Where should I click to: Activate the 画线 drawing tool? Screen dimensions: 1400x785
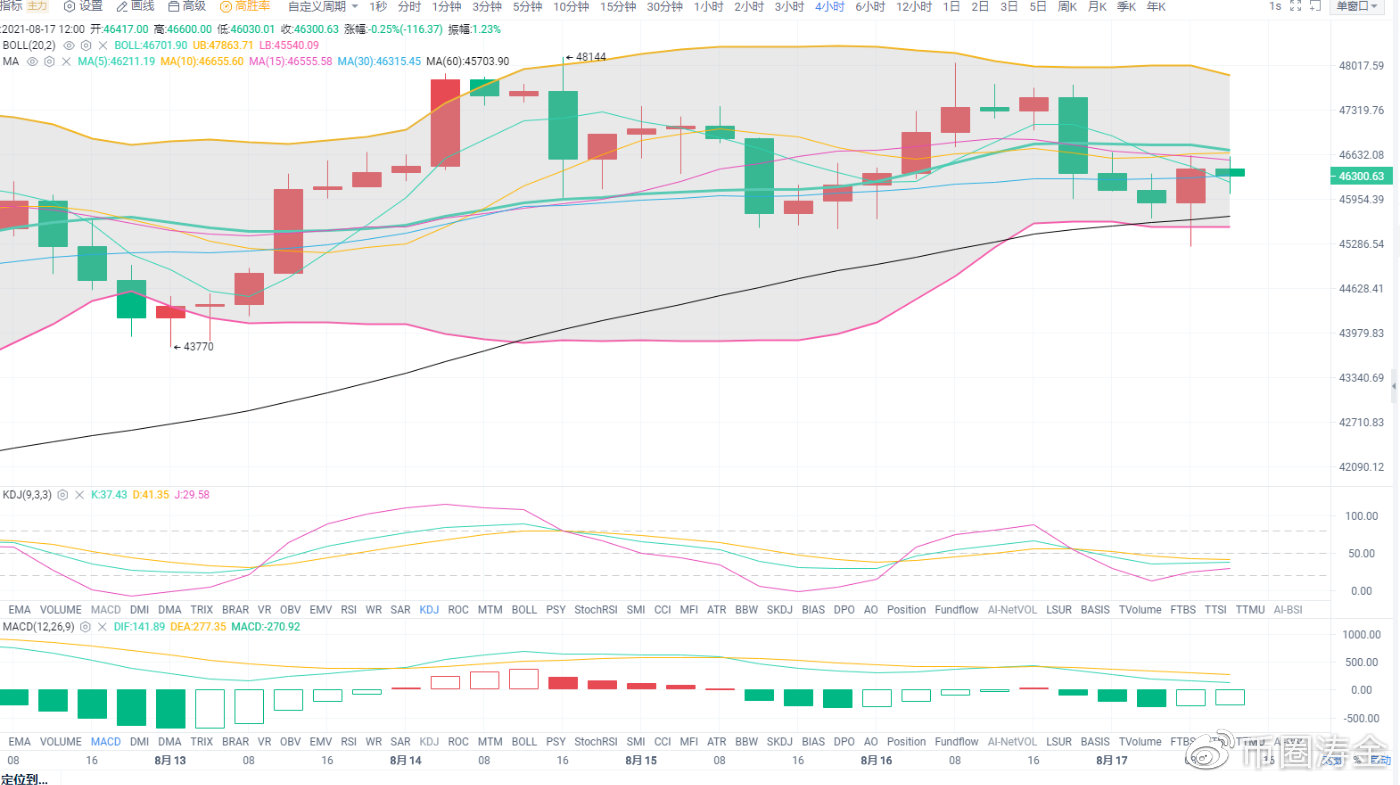(x=135, y=6)
